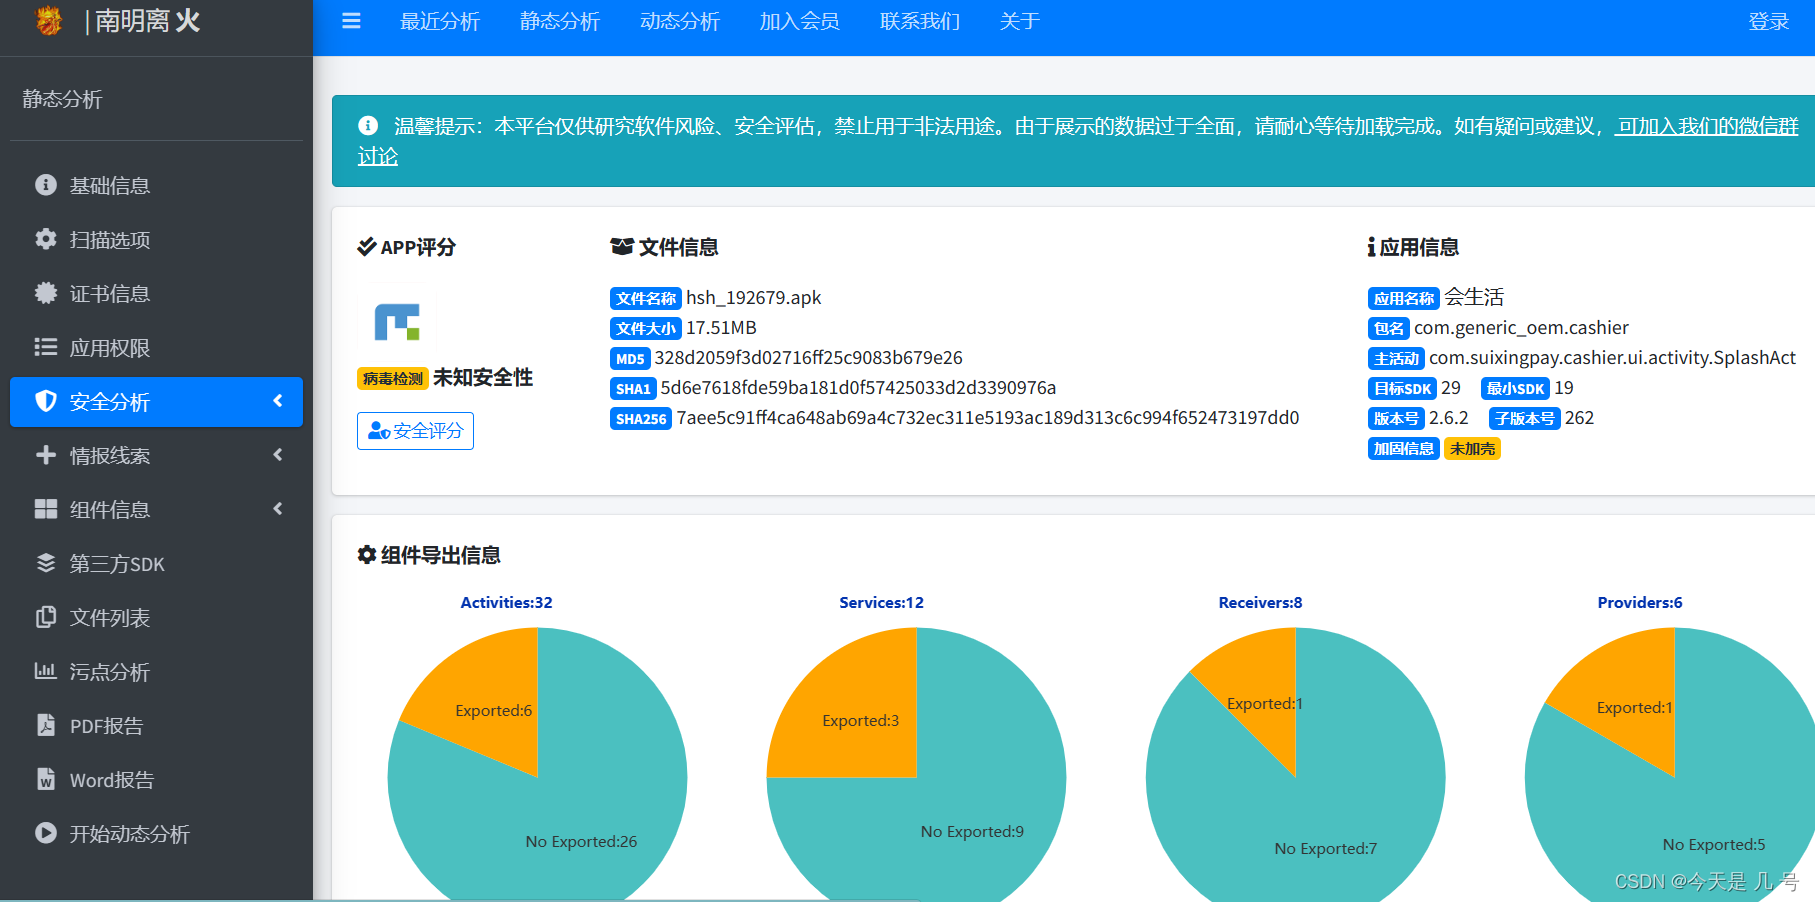Click the app icon under APP评分
Screen dimensions: 1815x902
point(397,322)
